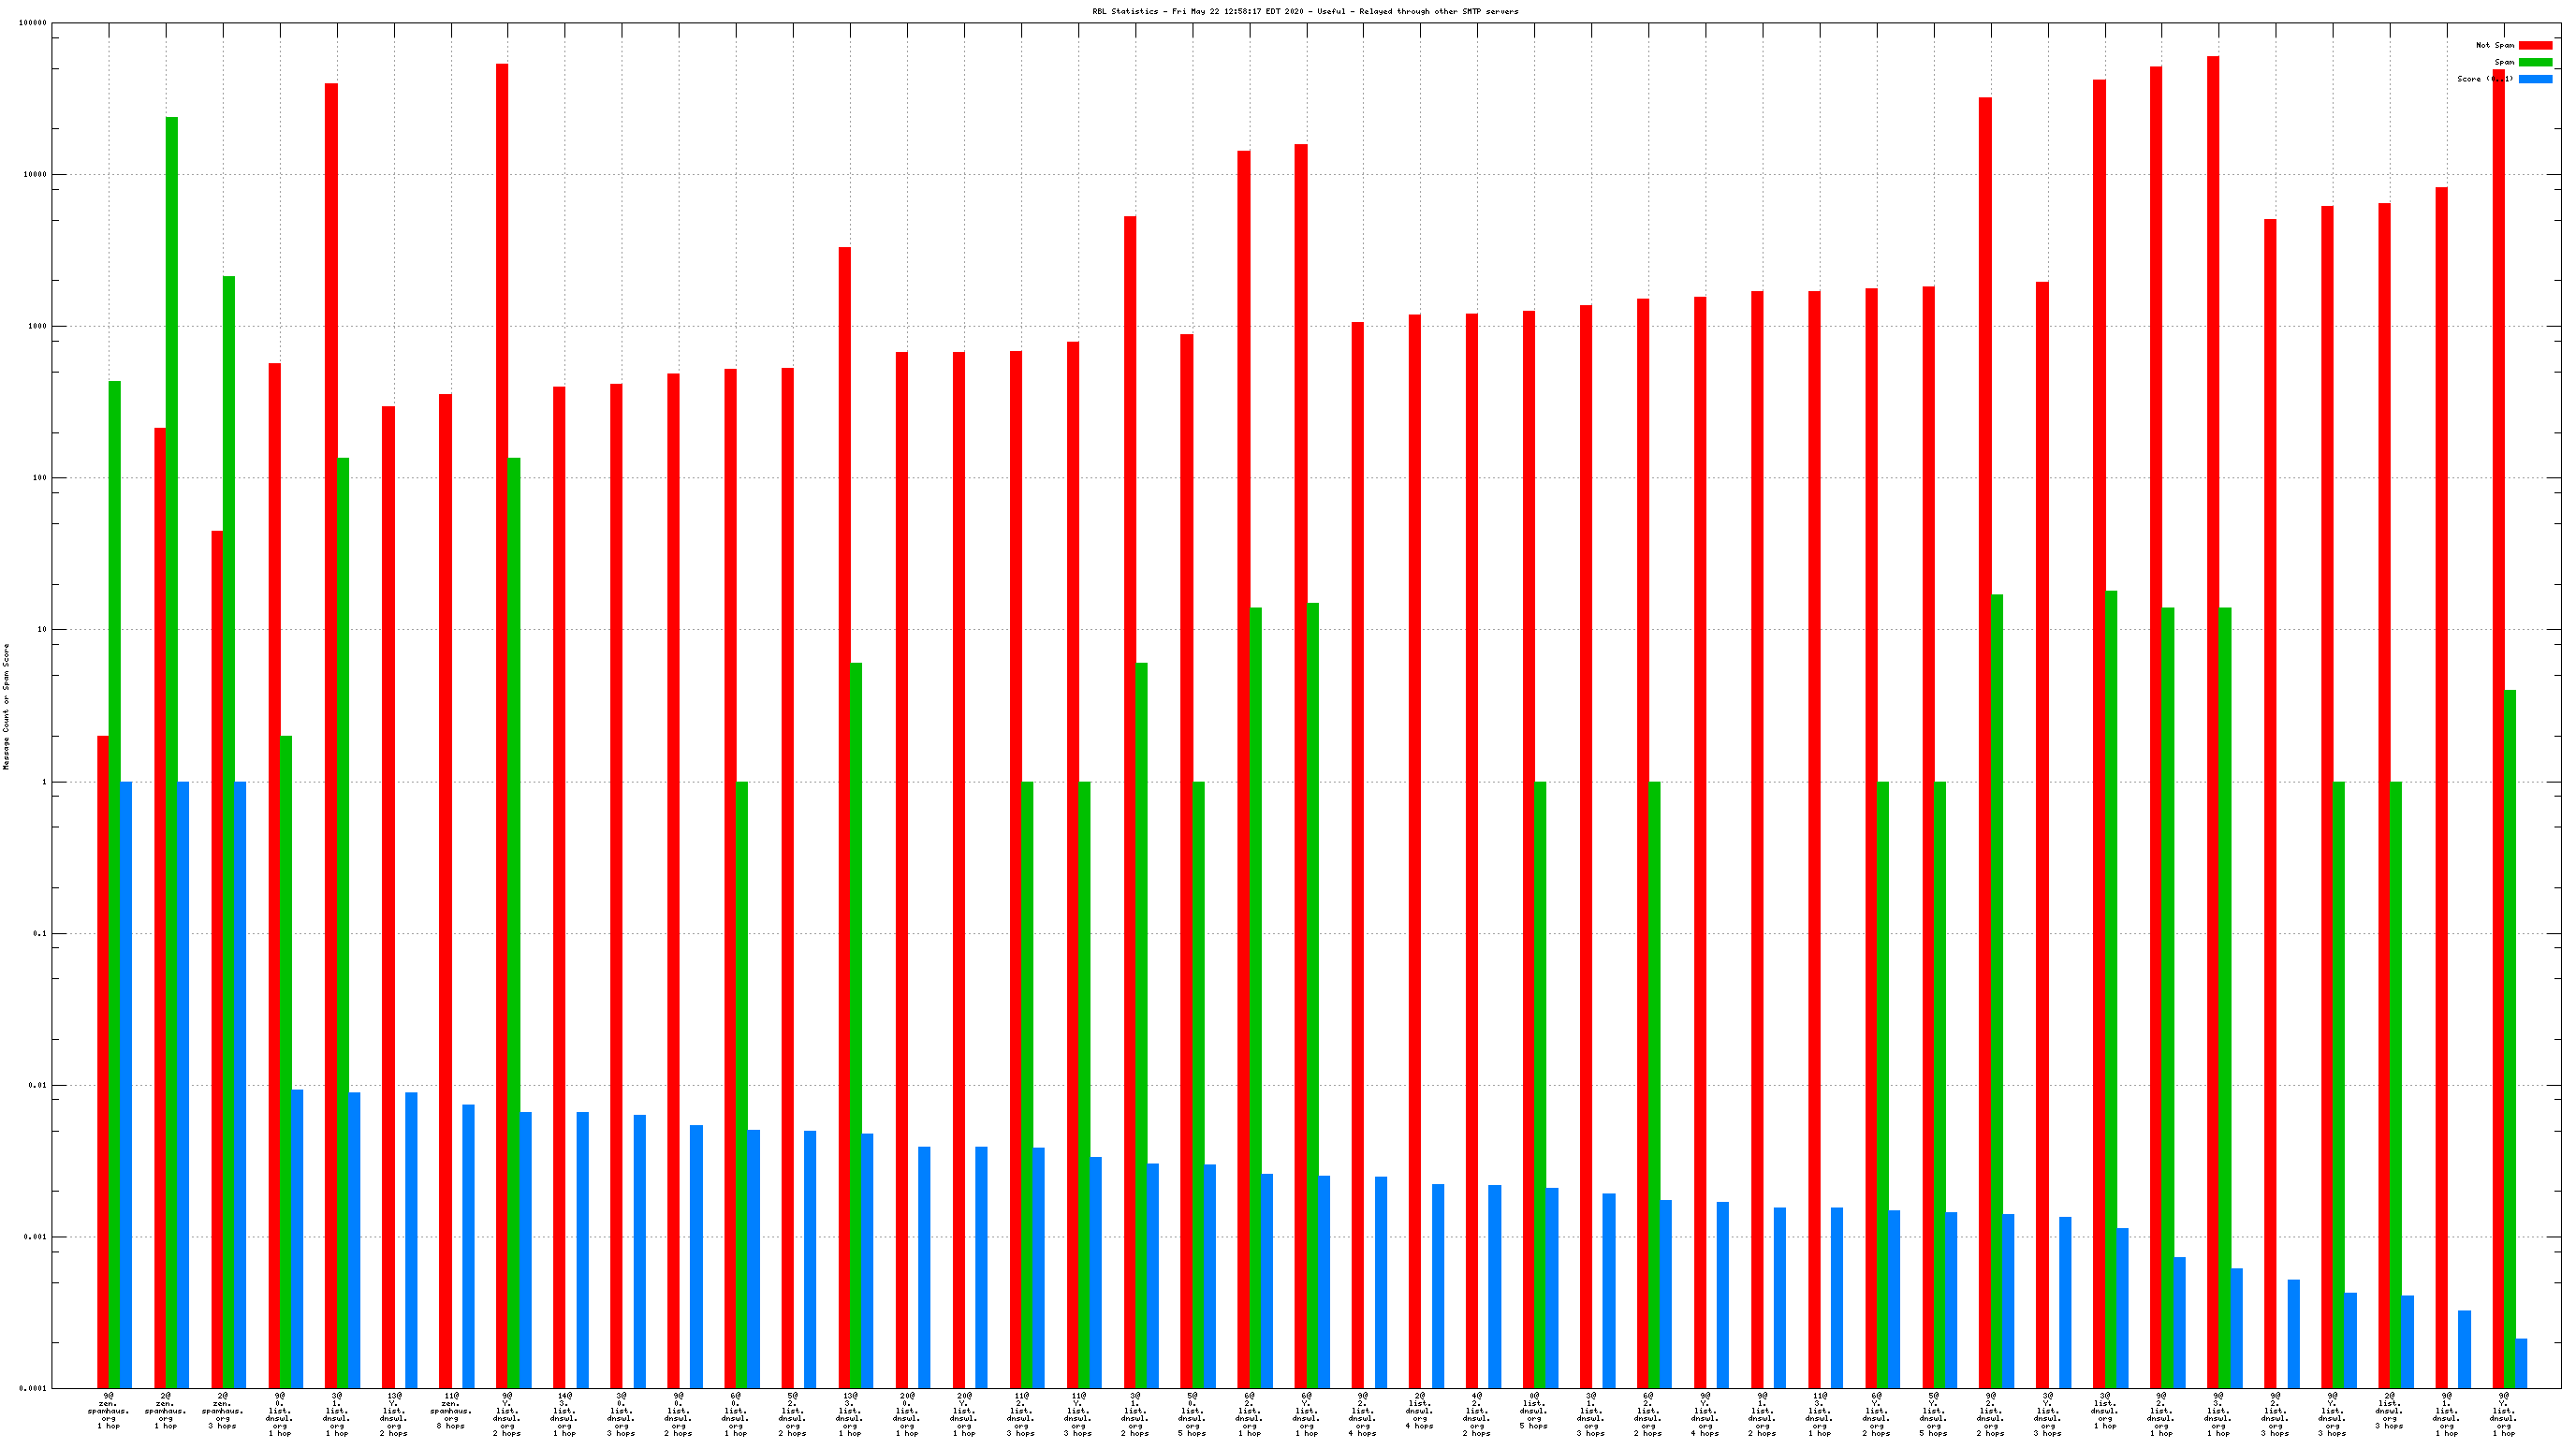Click the green Spam legend swatch

coord(2534,62)
